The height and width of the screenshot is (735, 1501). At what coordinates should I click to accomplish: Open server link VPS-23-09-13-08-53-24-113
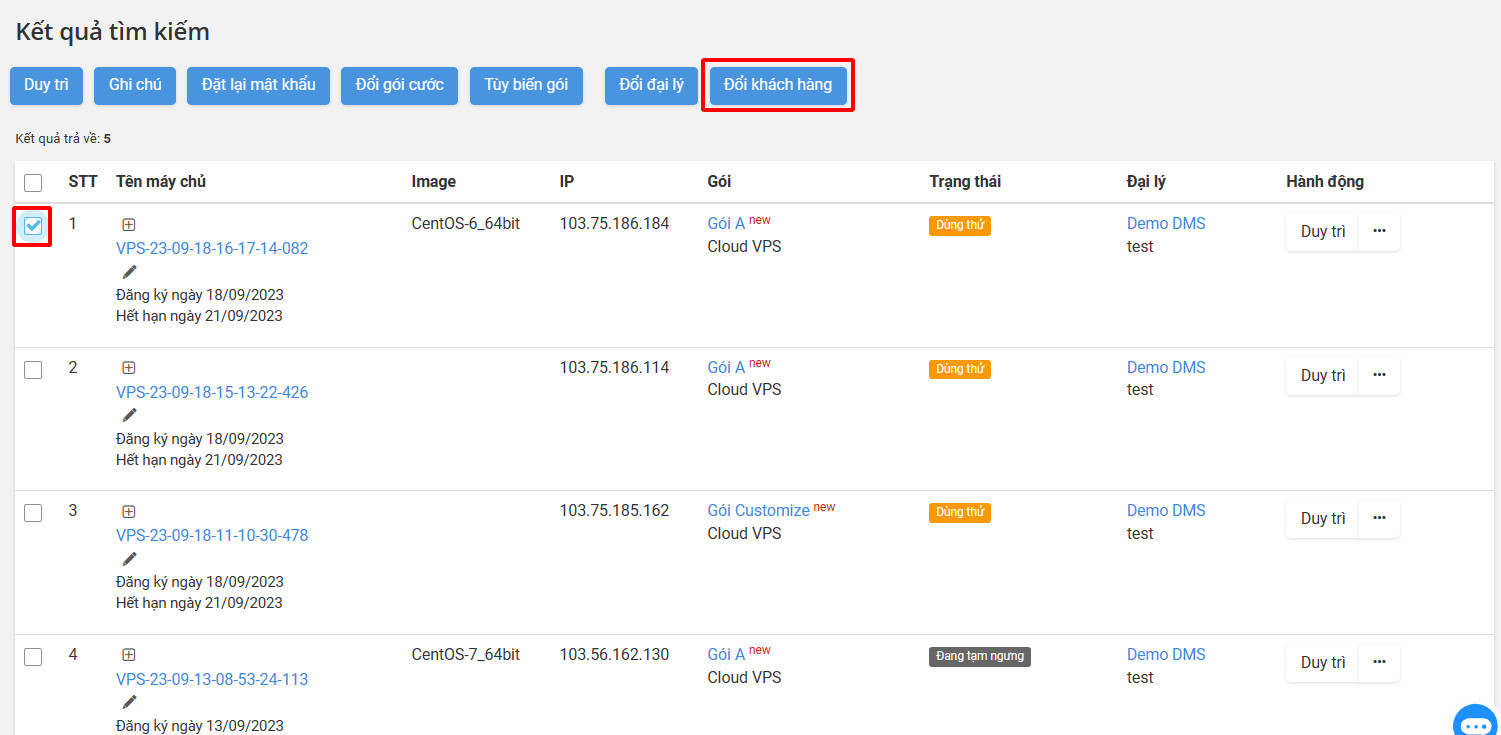(212, 679)
